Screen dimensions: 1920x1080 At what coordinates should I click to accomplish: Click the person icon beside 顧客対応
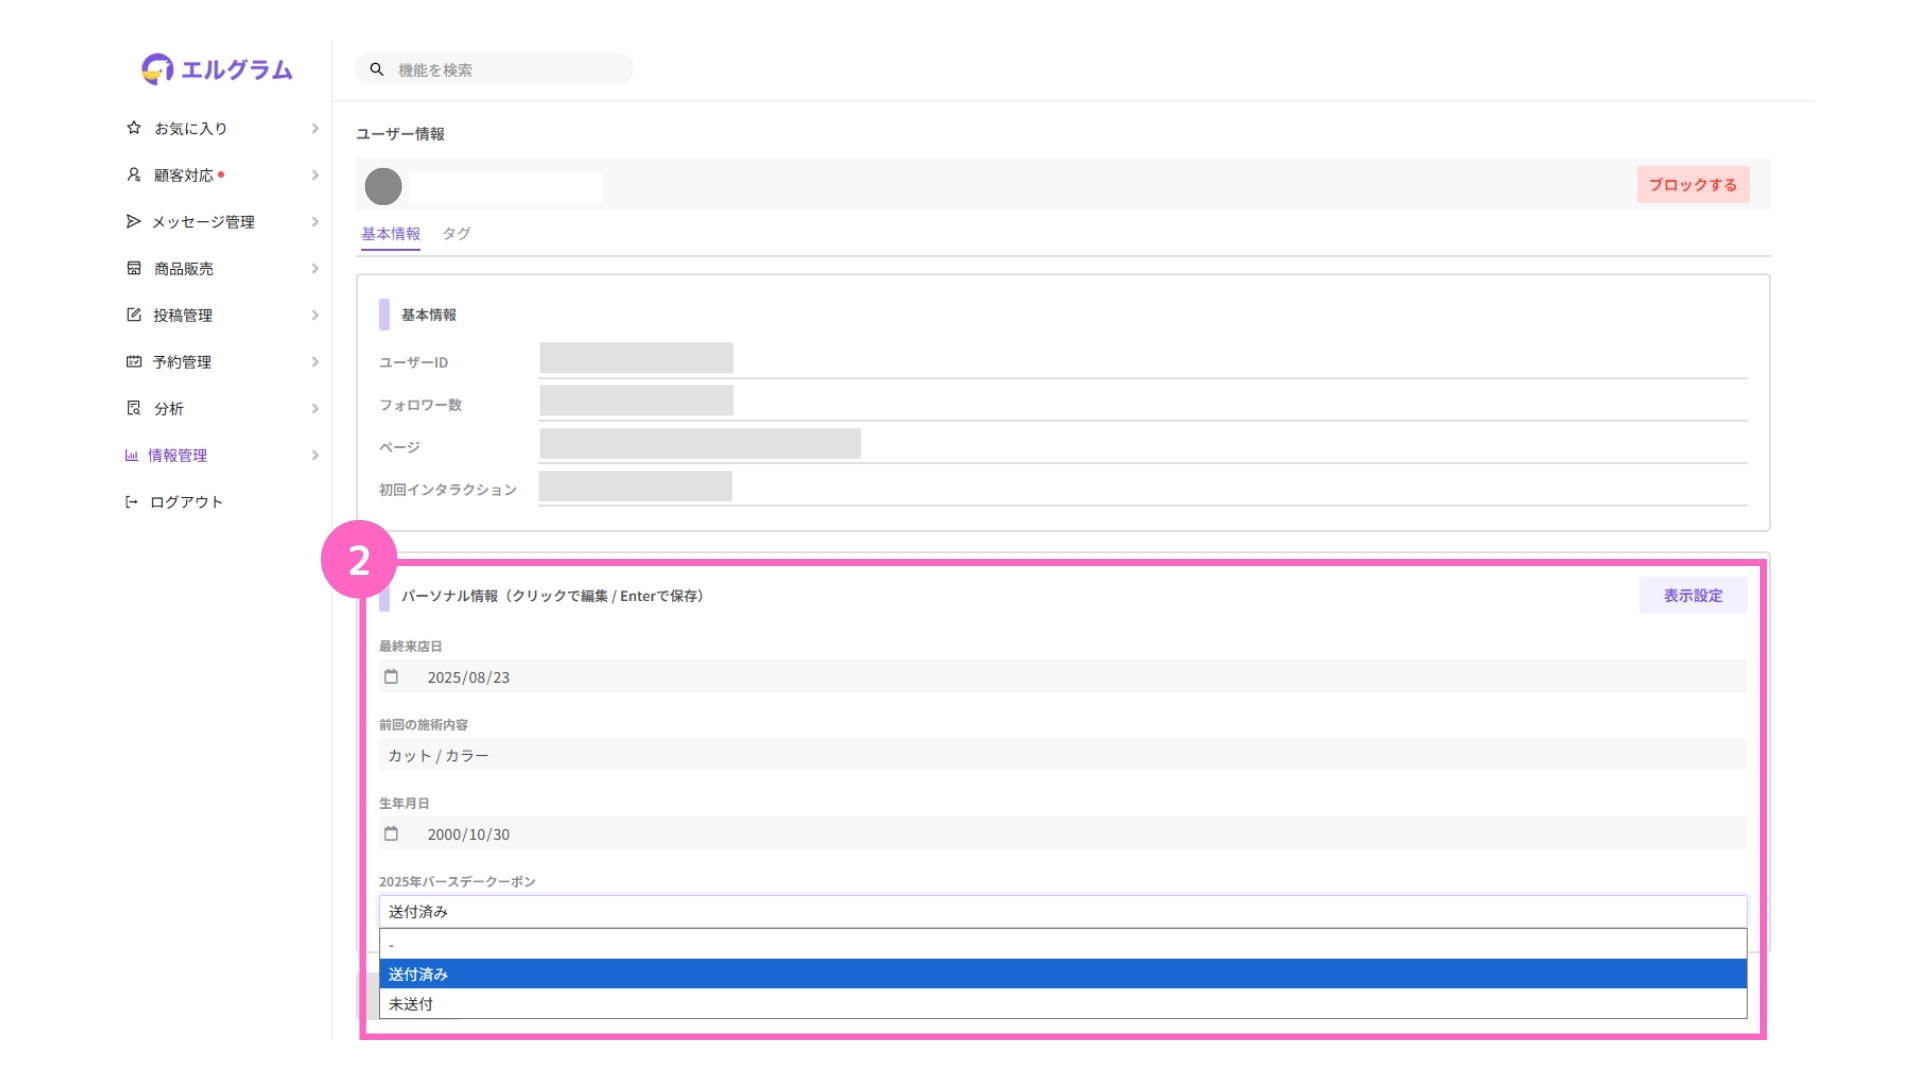pyautogui.click(x=134, y=175)
